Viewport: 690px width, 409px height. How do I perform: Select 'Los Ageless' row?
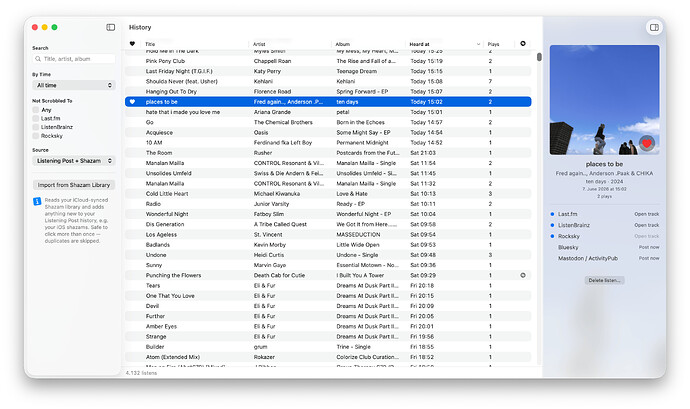(x=328, y=235)
